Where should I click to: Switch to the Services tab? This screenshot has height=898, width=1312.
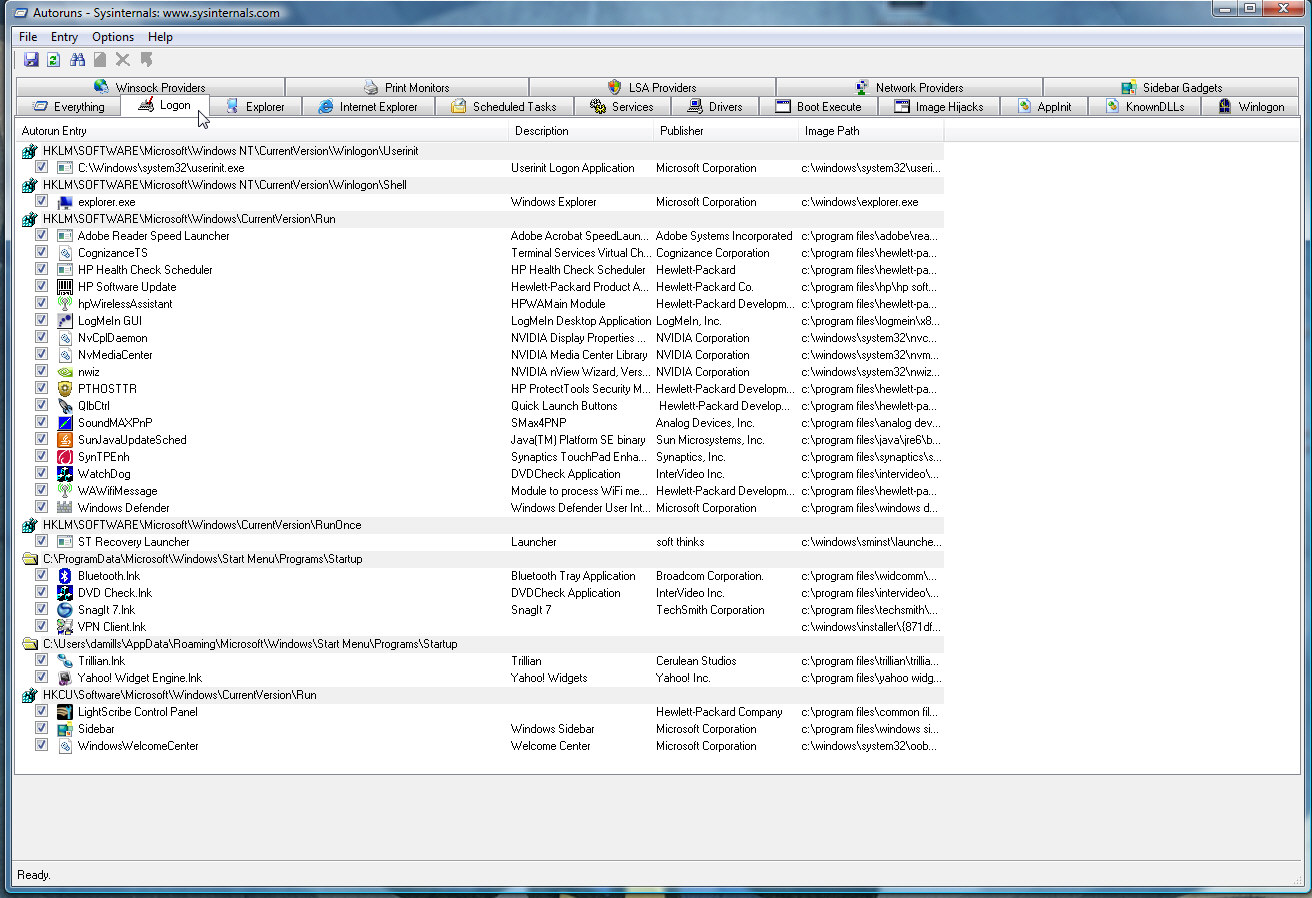click(x=621, y=106)
